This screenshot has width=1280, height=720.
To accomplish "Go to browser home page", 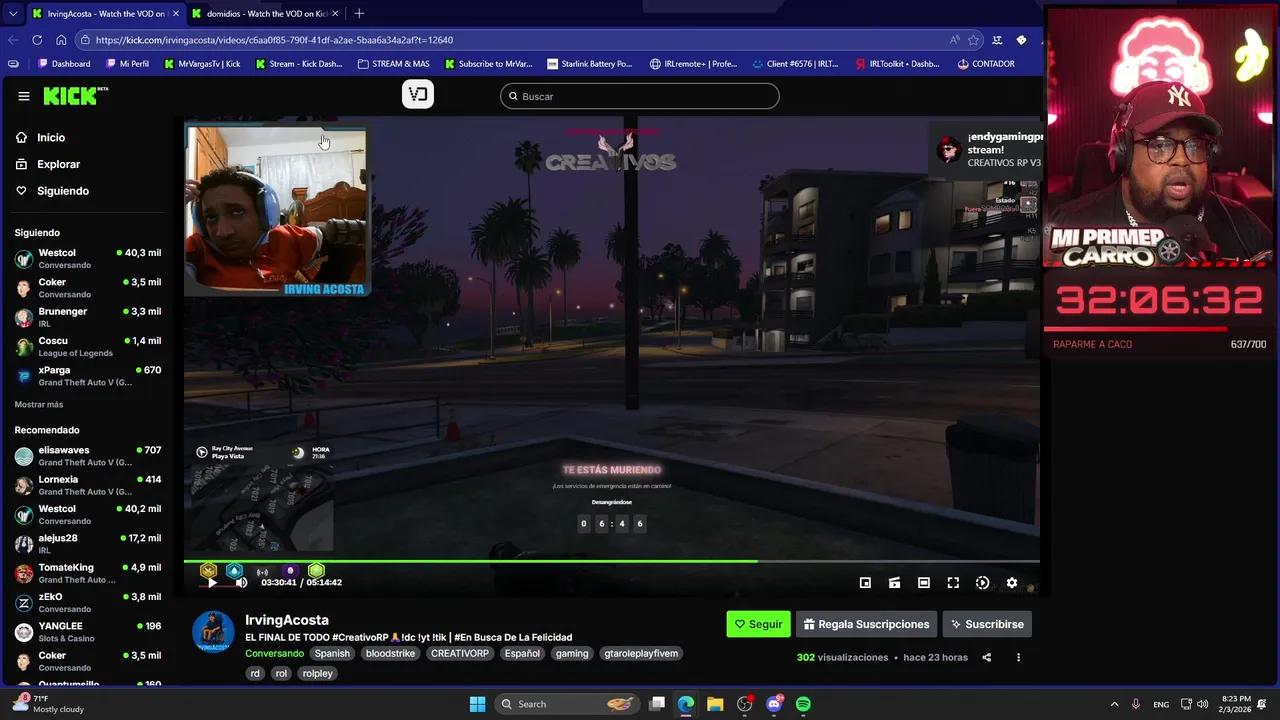I will pos(61,40).
